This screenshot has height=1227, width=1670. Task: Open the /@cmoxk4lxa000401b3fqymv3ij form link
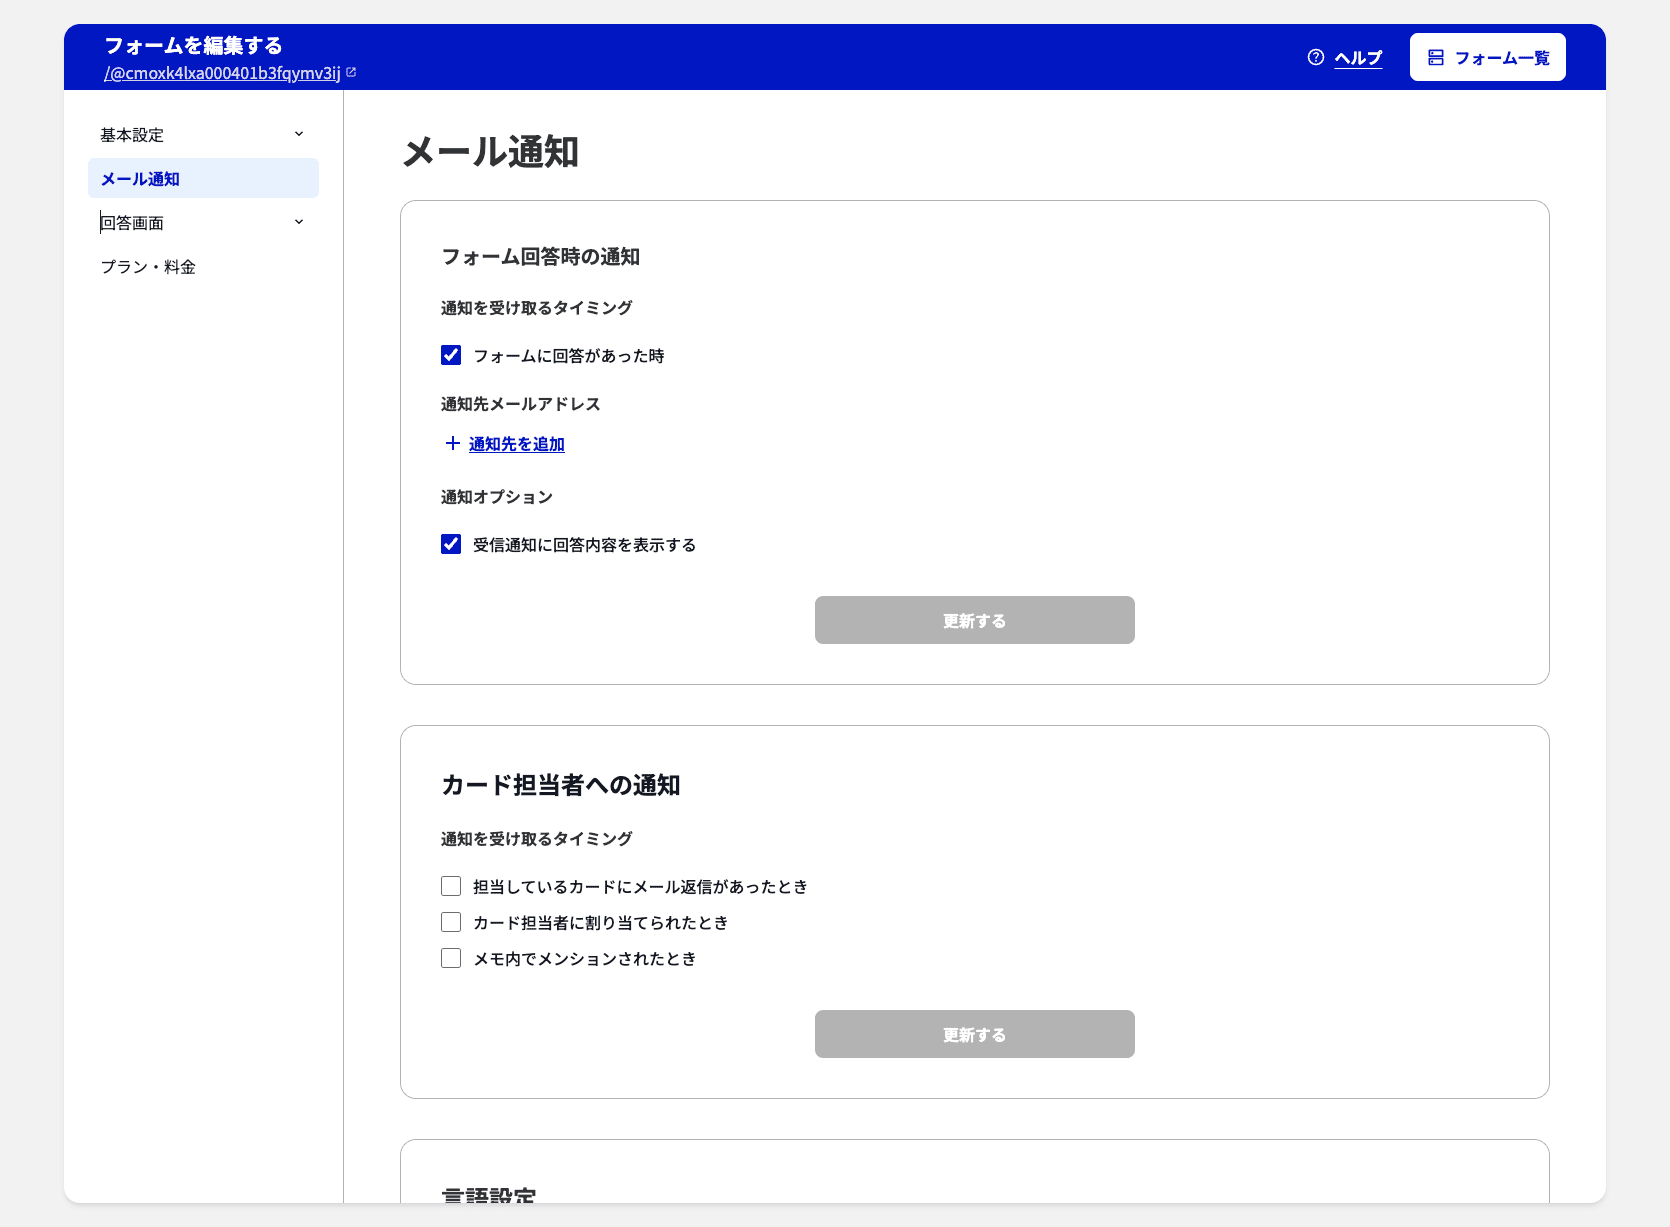point(222,73)
